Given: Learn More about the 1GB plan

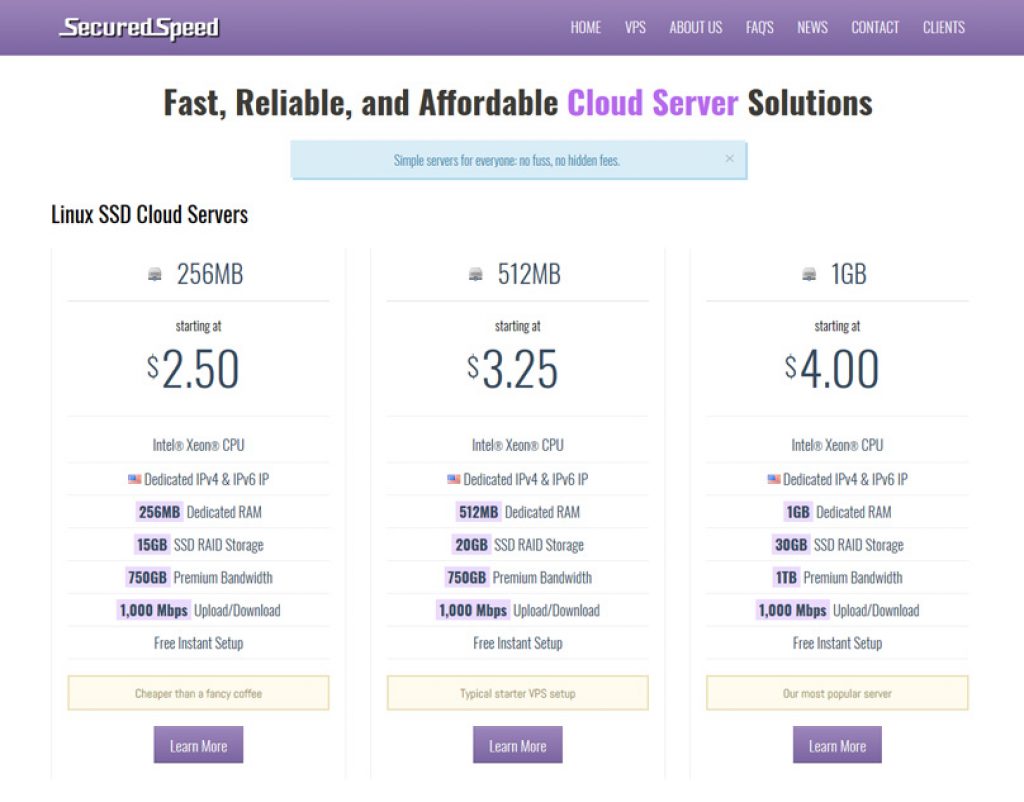Looking at the screenshot, I should [x=837, y=745].
